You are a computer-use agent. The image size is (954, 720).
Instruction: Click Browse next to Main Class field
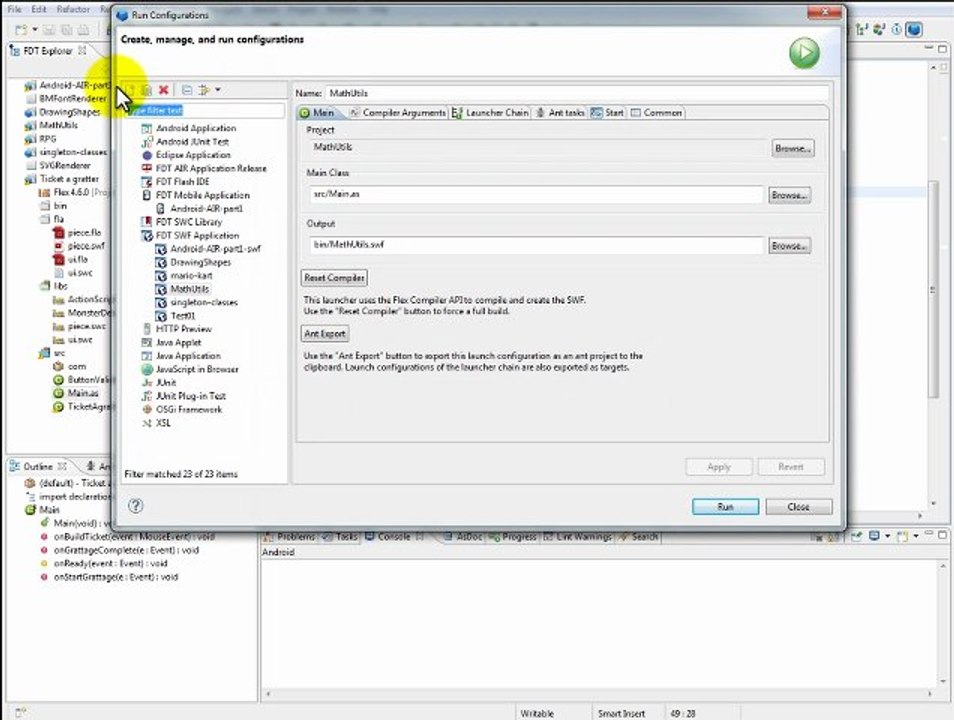click(x=789, y=195)
